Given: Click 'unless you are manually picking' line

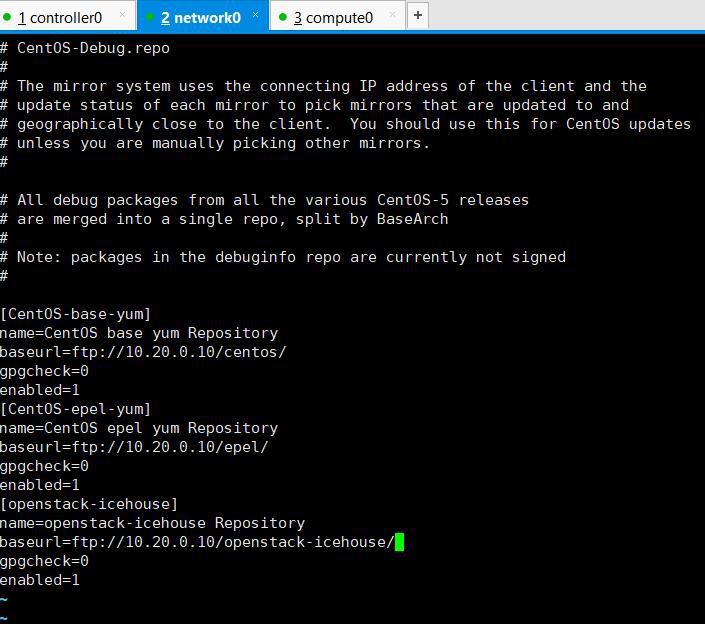Looking at the screenshot, I should pos(215,143).
